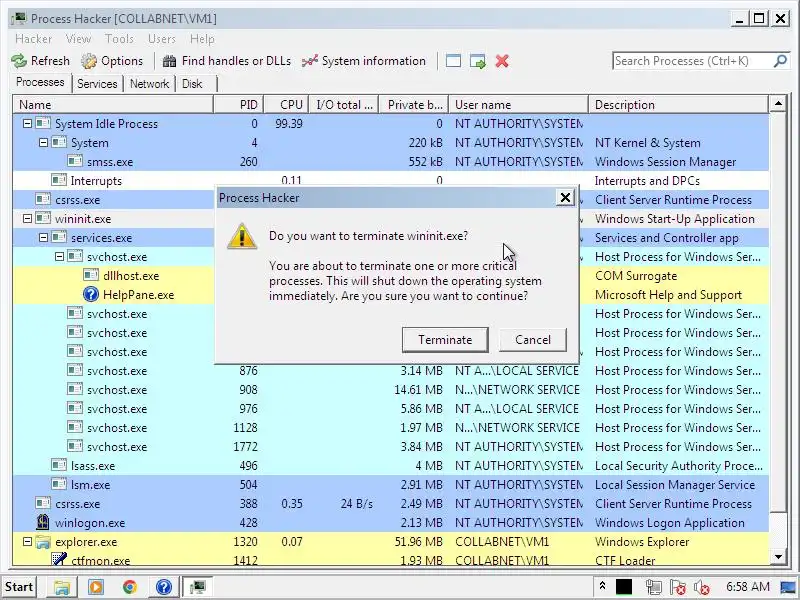Collapse the services.exe tree node
This screenshot has width=800, height=600.
[44, 237]
